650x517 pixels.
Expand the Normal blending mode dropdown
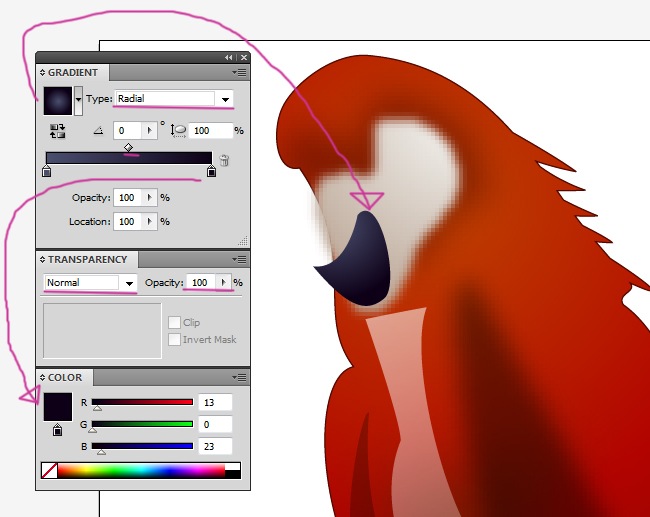click(x=129, y=283)
